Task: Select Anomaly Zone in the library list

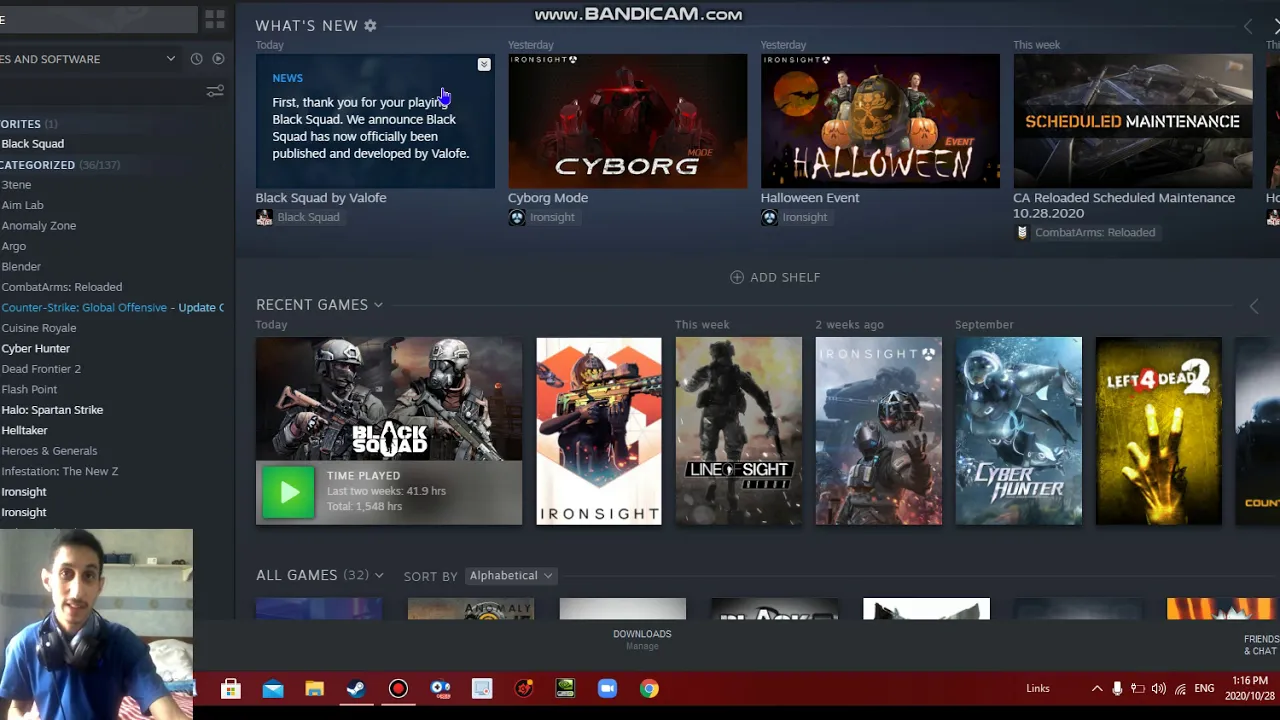Action: [38, 226]
